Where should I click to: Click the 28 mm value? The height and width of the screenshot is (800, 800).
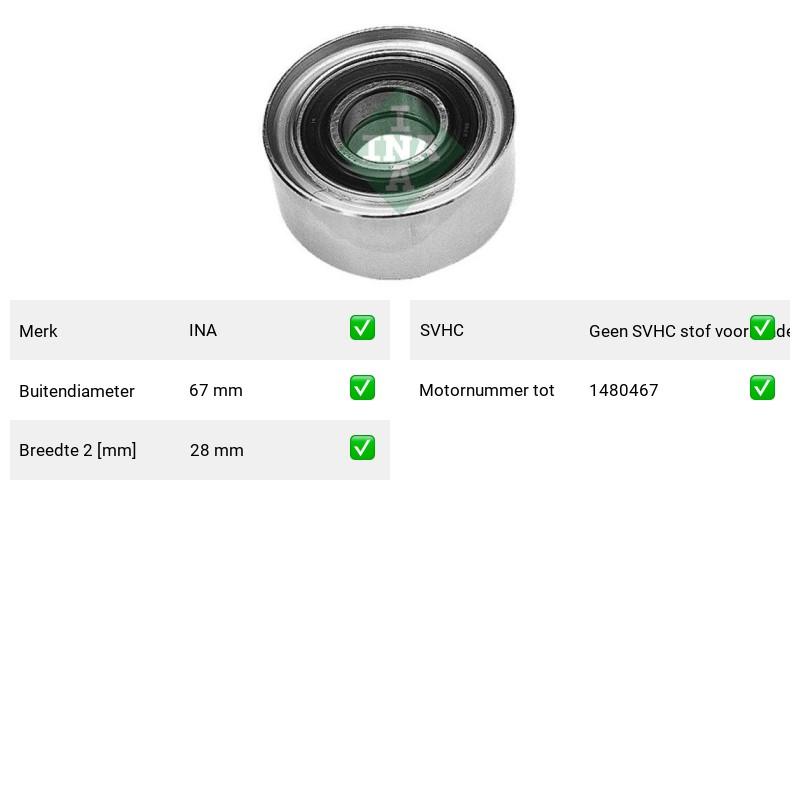pos(217,451)
